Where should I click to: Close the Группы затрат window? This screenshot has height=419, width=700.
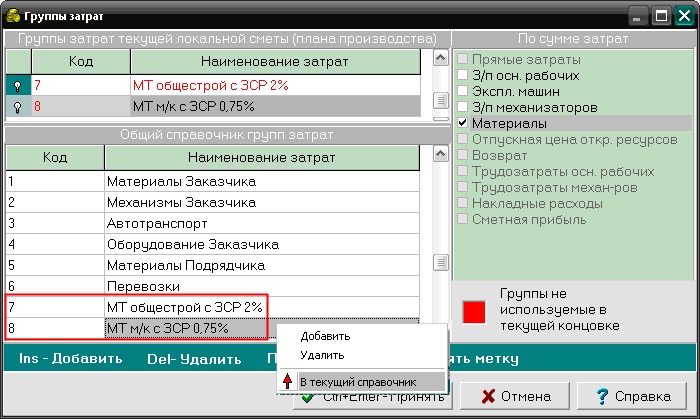[x=684, y=17]
